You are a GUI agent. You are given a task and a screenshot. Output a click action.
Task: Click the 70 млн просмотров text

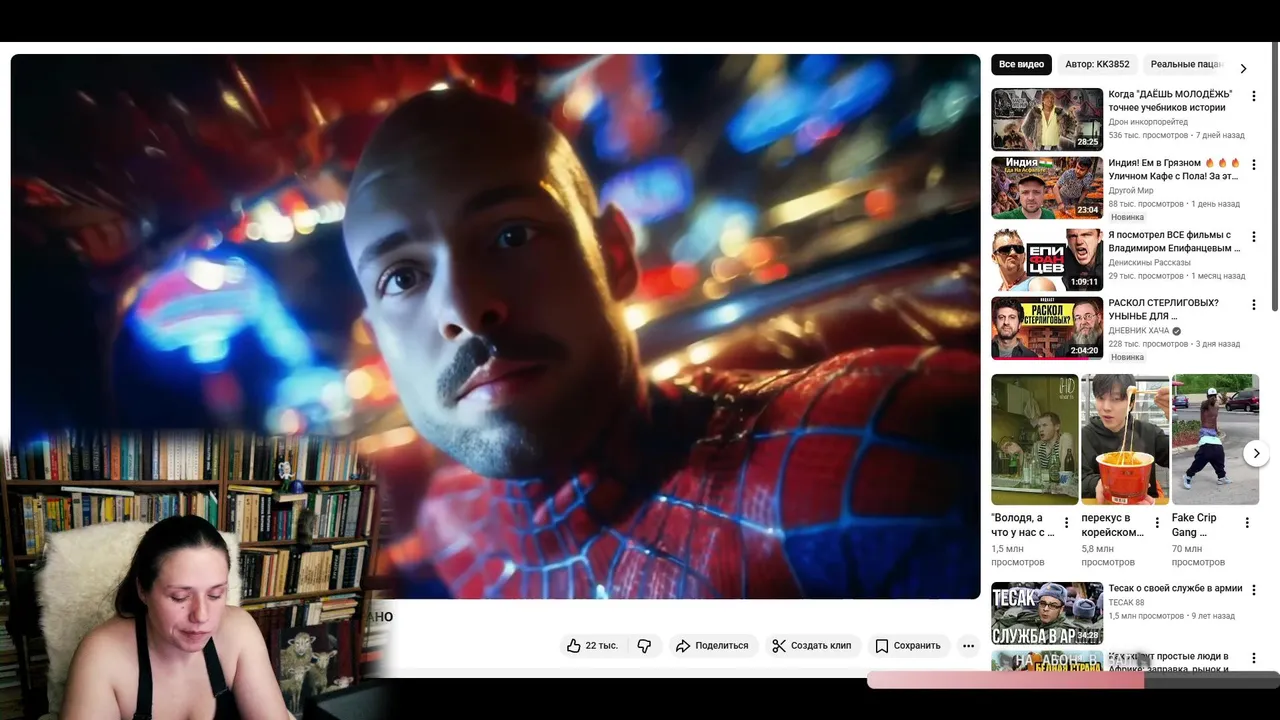pos(1198,555)
